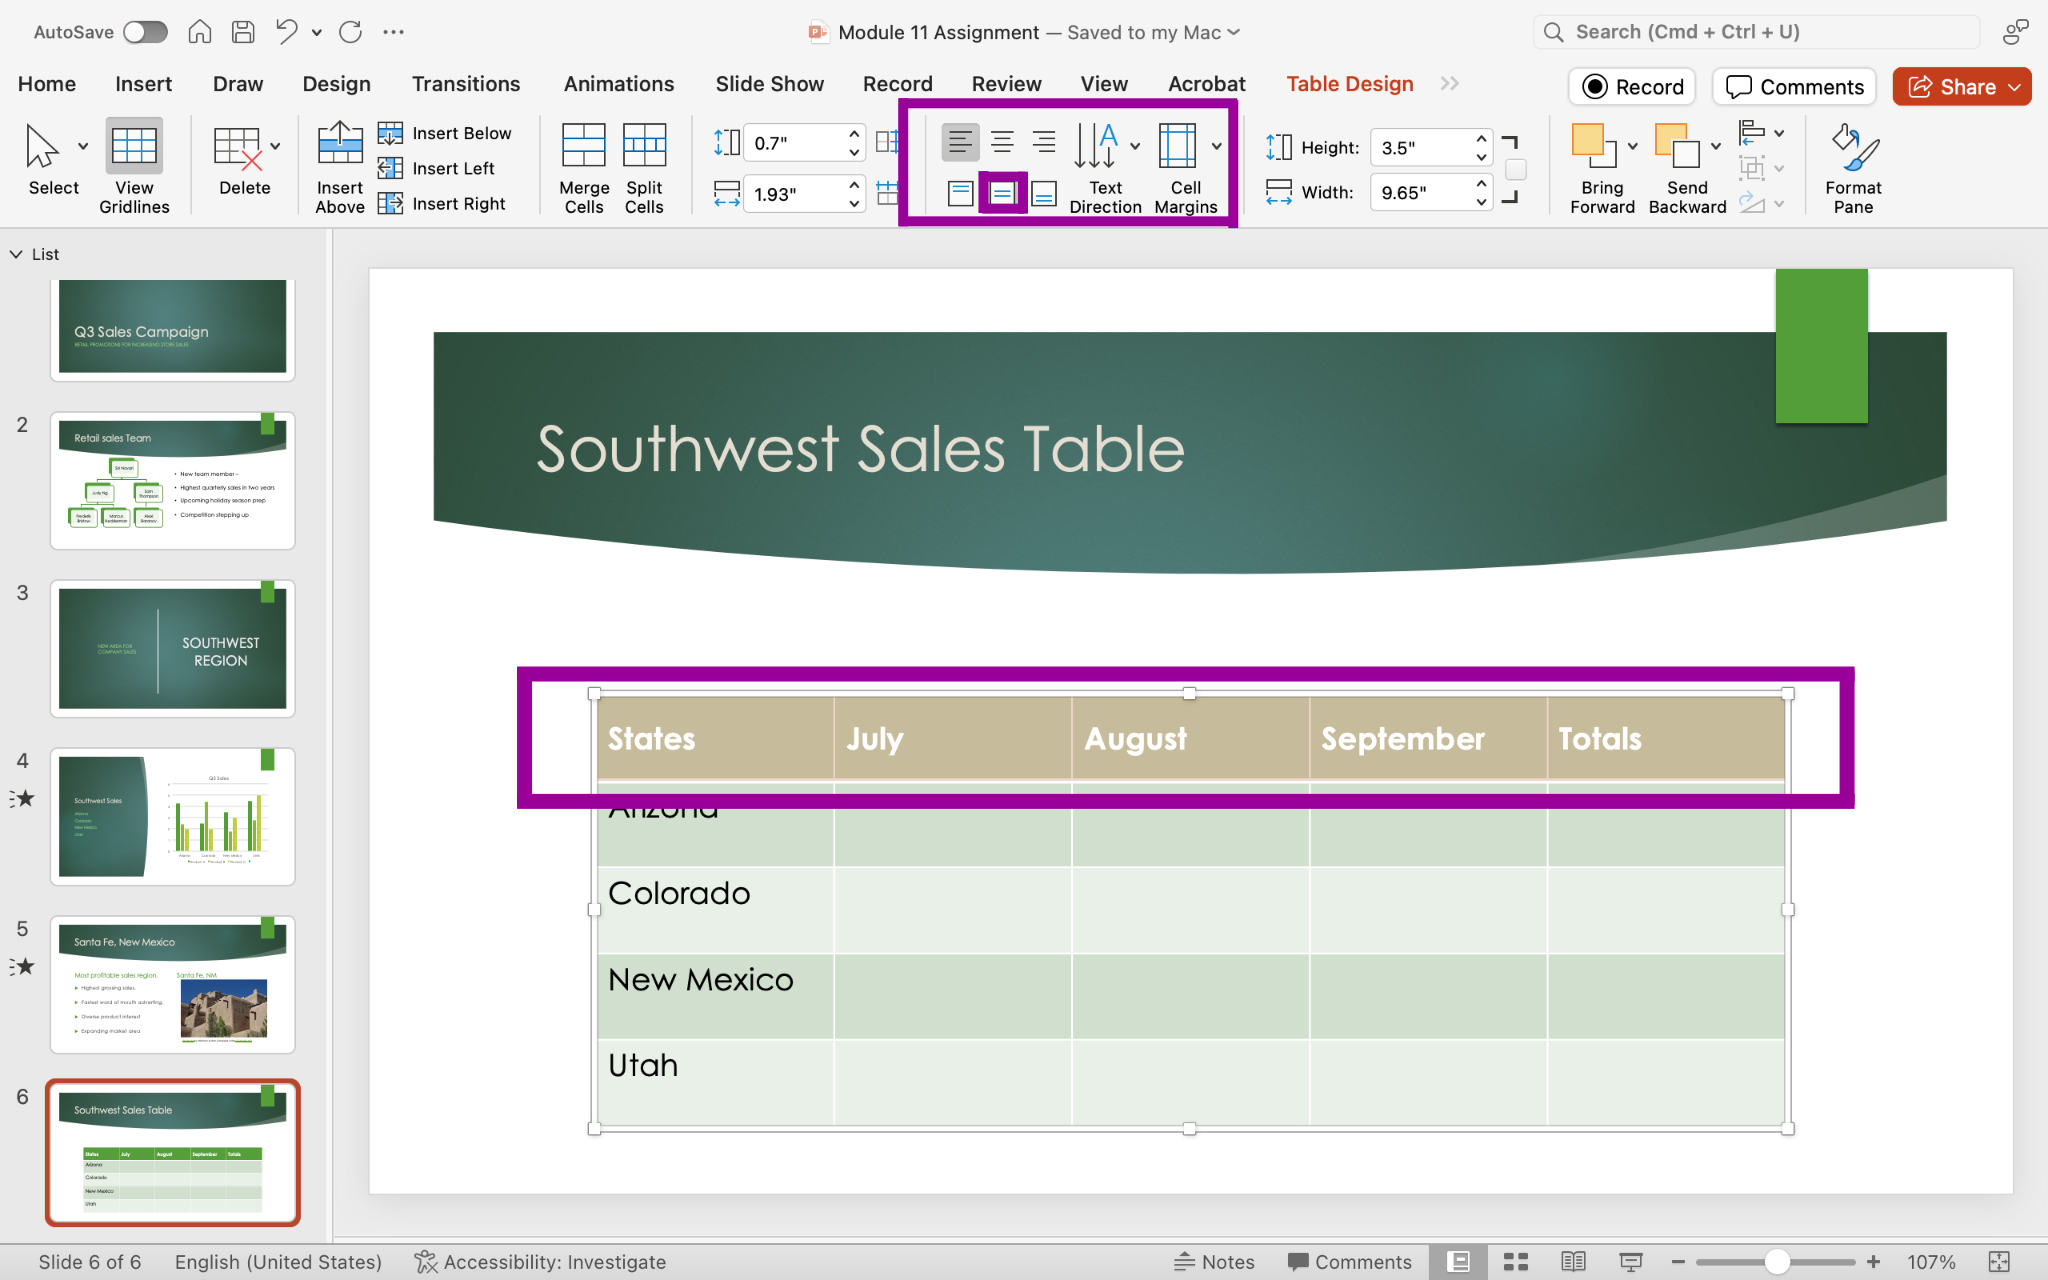This screenshot has width=2048, height=1280.
Task: Open the Transitions tab
Action: (466, 84)
